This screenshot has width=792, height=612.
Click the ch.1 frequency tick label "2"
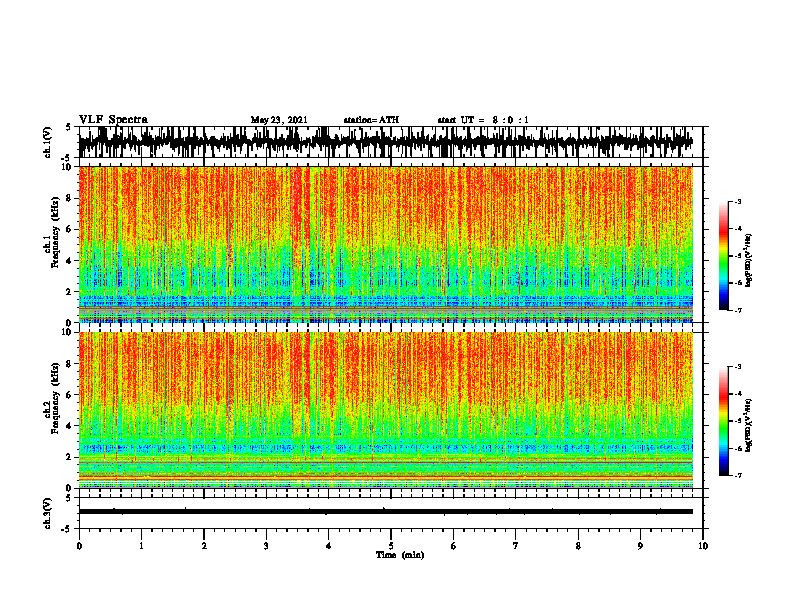(70, 292)
